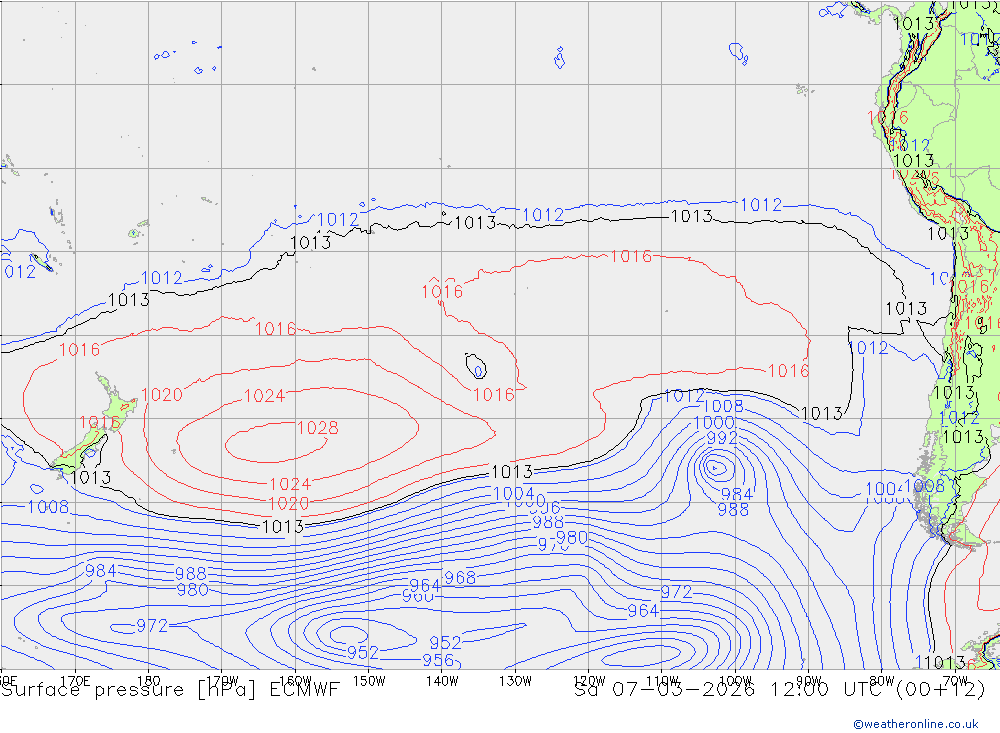The image size is (1000, 733).
Task: Click the 992 isobar label
Action: (x=722, y=438)
